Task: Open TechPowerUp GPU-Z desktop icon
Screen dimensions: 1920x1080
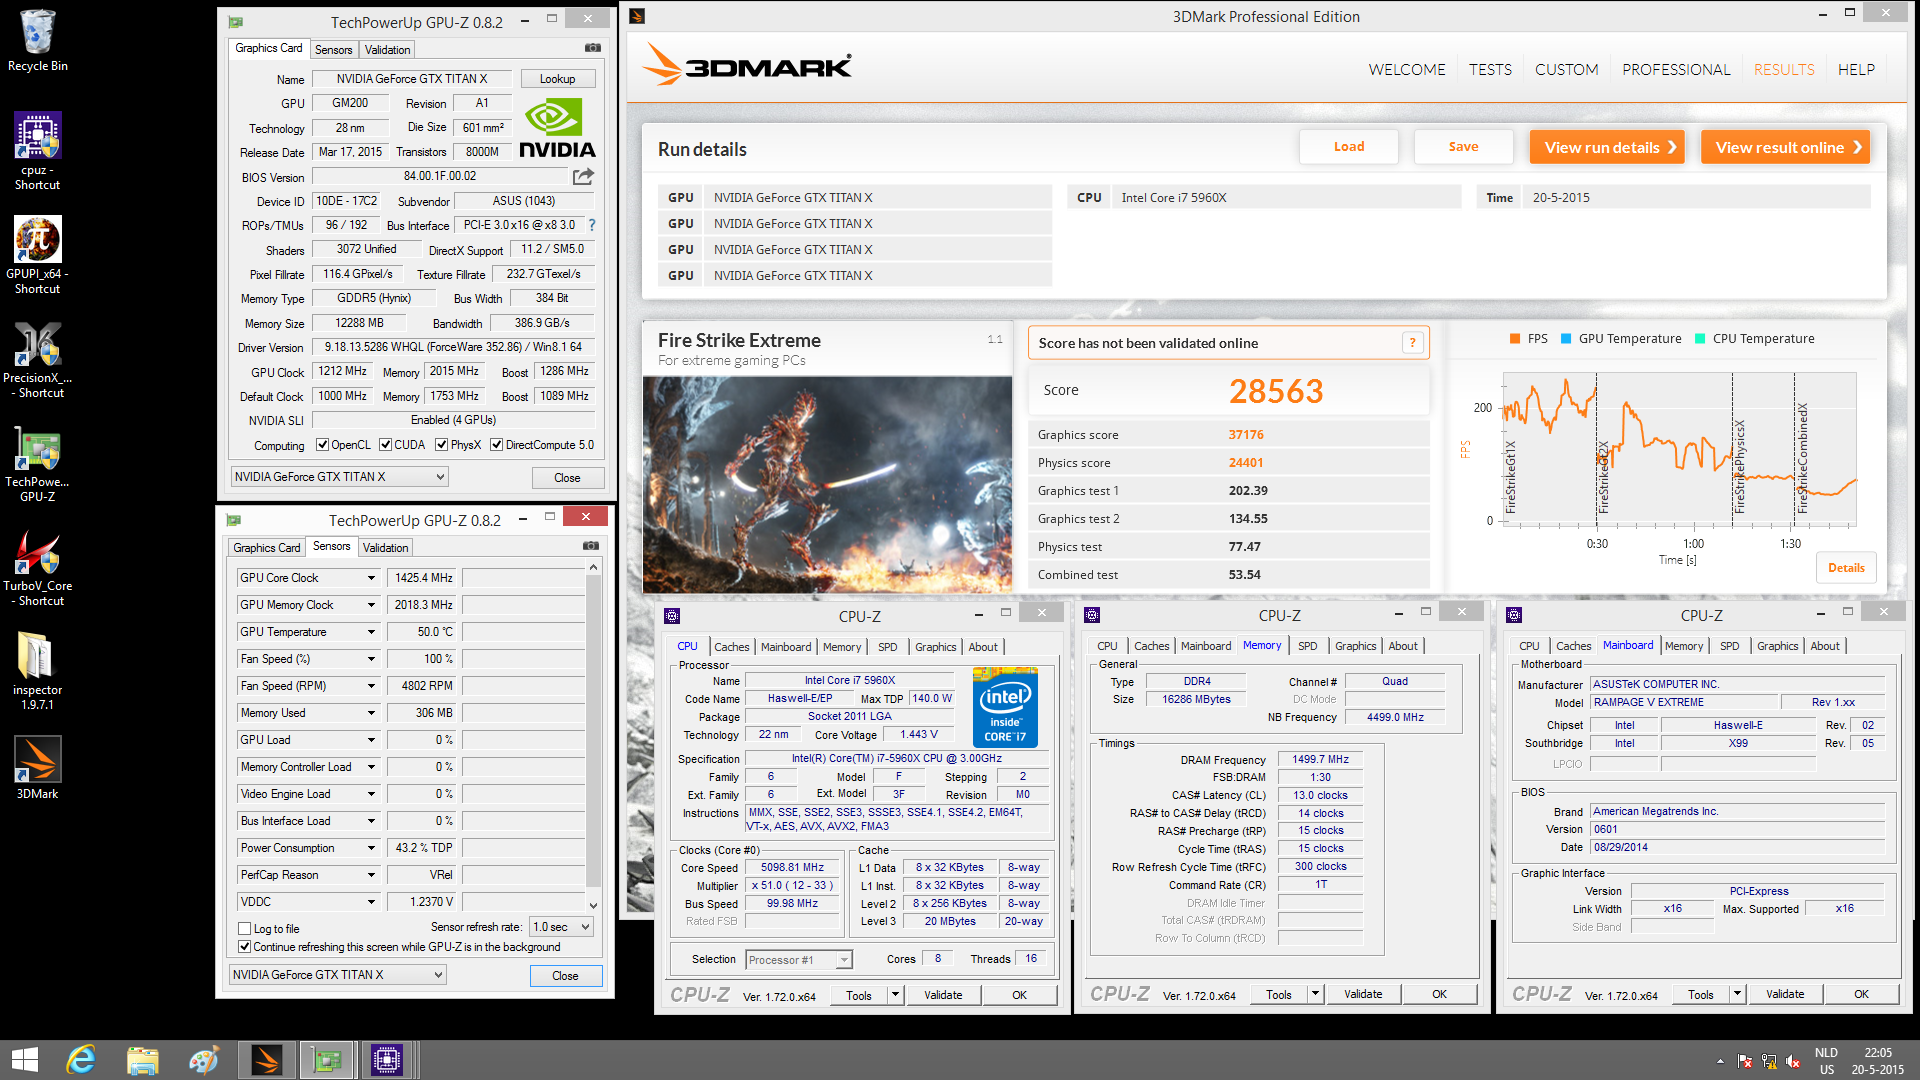Action: pyautogui.click(x=37, y=465)
